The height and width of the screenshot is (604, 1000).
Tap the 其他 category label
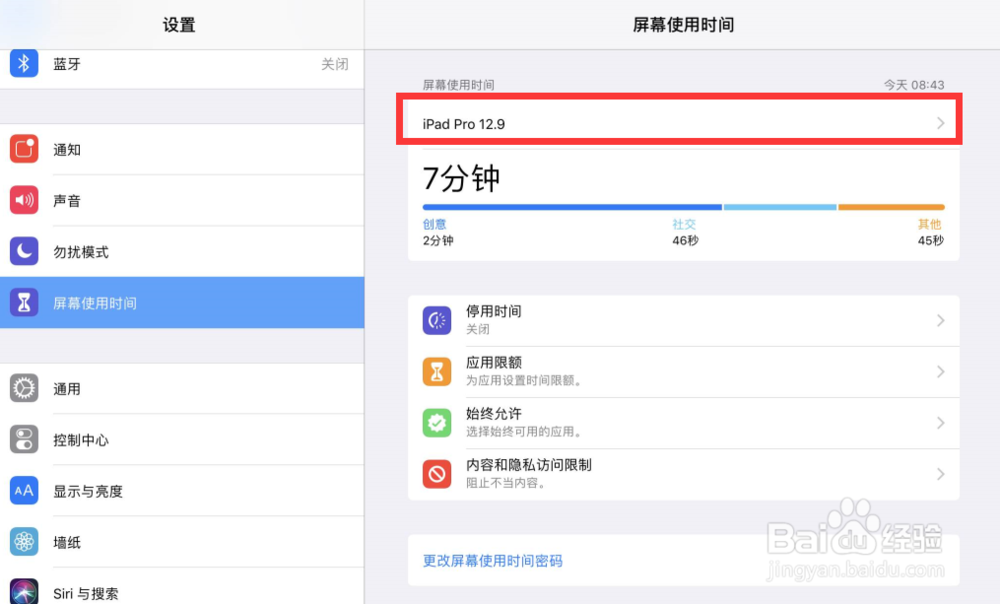929,224
